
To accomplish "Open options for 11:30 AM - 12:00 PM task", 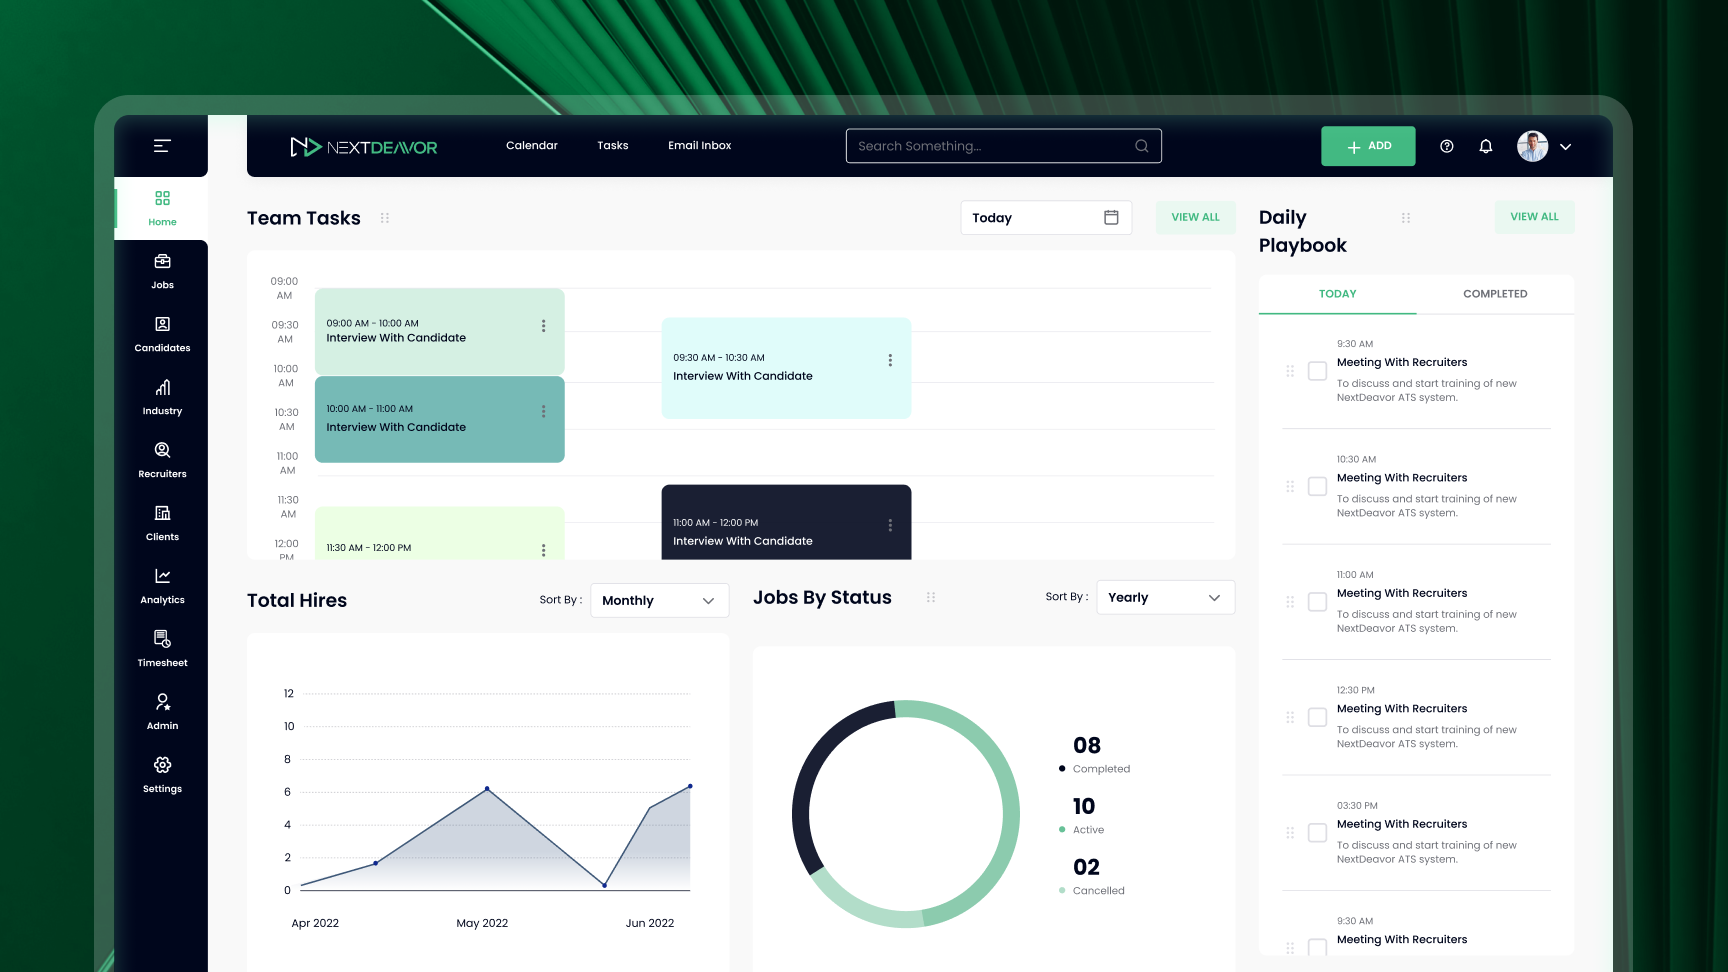I will pos(543,550).
